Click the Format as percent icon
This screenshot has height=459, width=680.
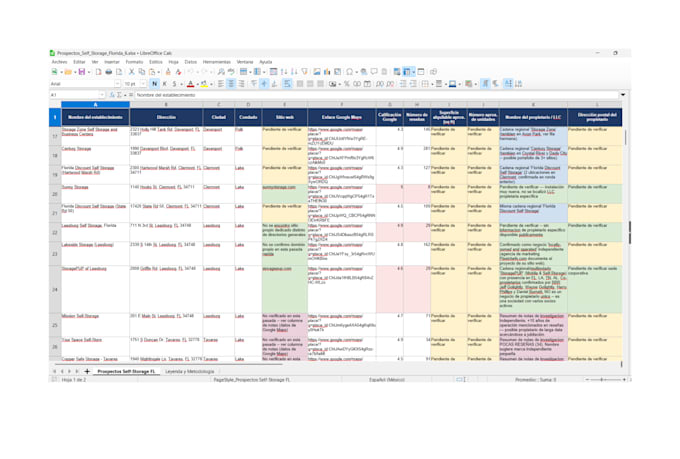pyautogui.click(x=347, y=84)
